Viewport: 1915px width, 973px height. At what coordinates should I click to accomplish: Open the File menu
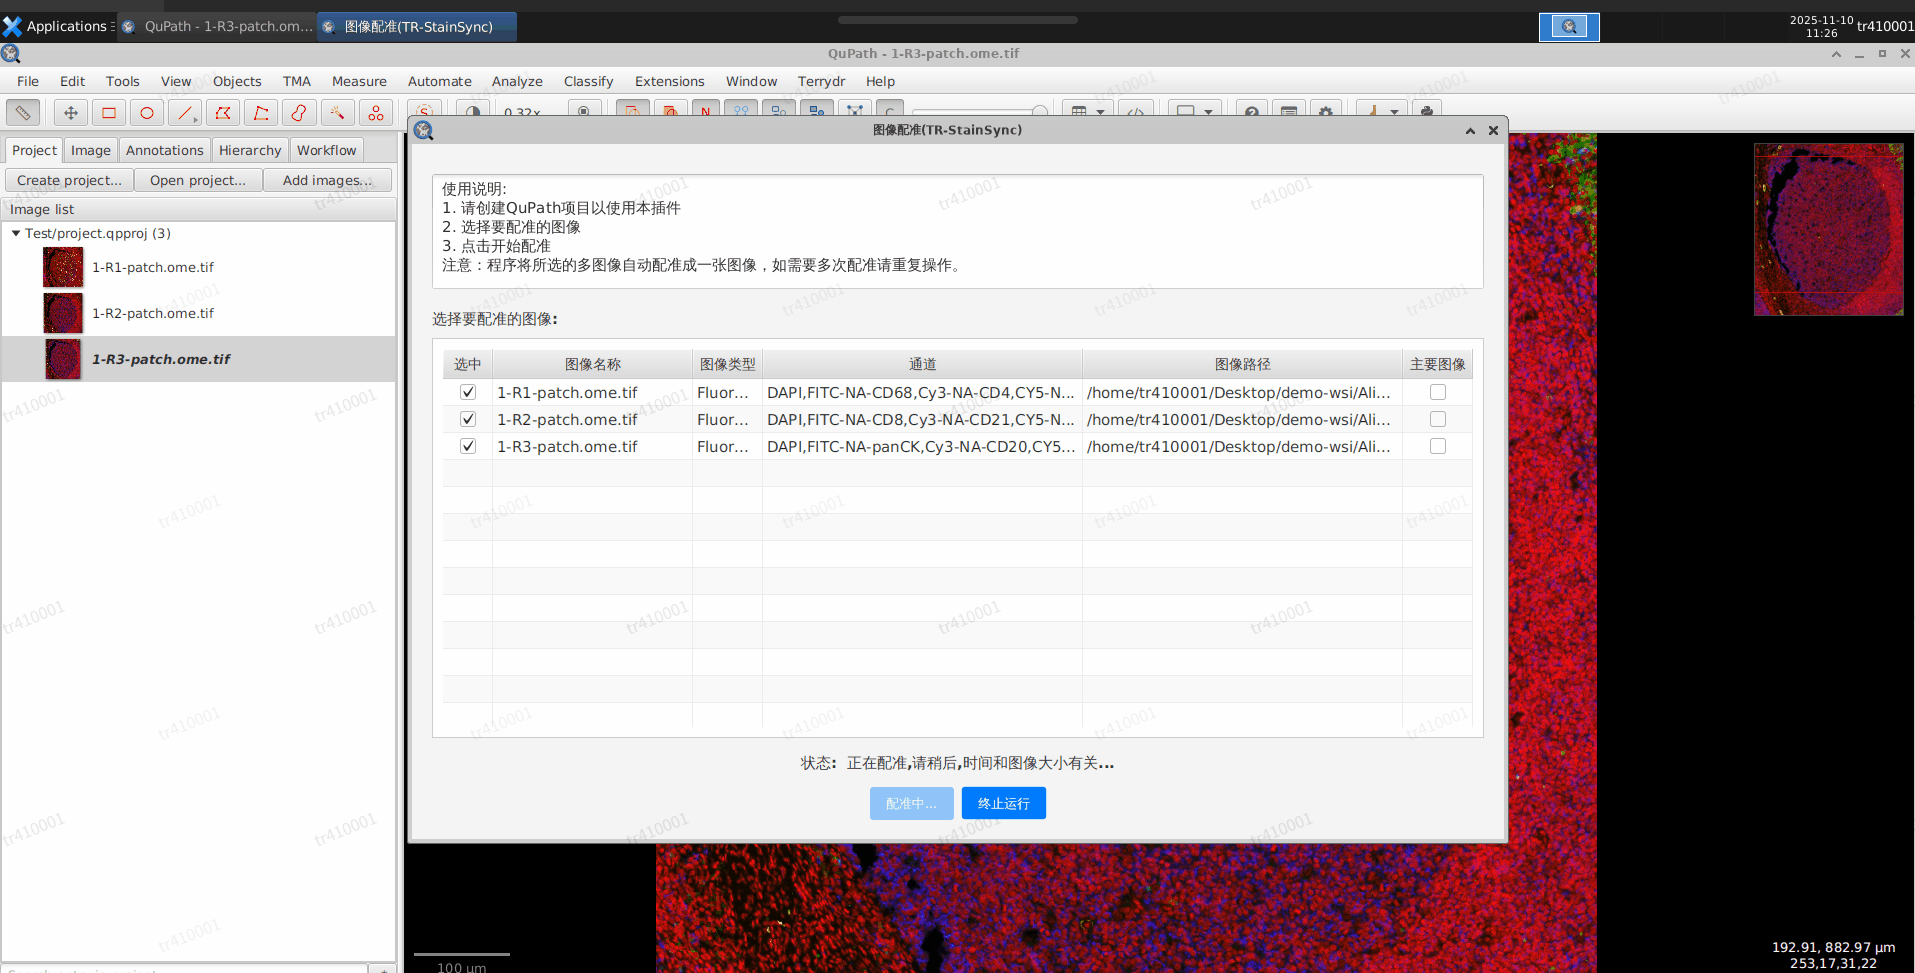point(28,81)
